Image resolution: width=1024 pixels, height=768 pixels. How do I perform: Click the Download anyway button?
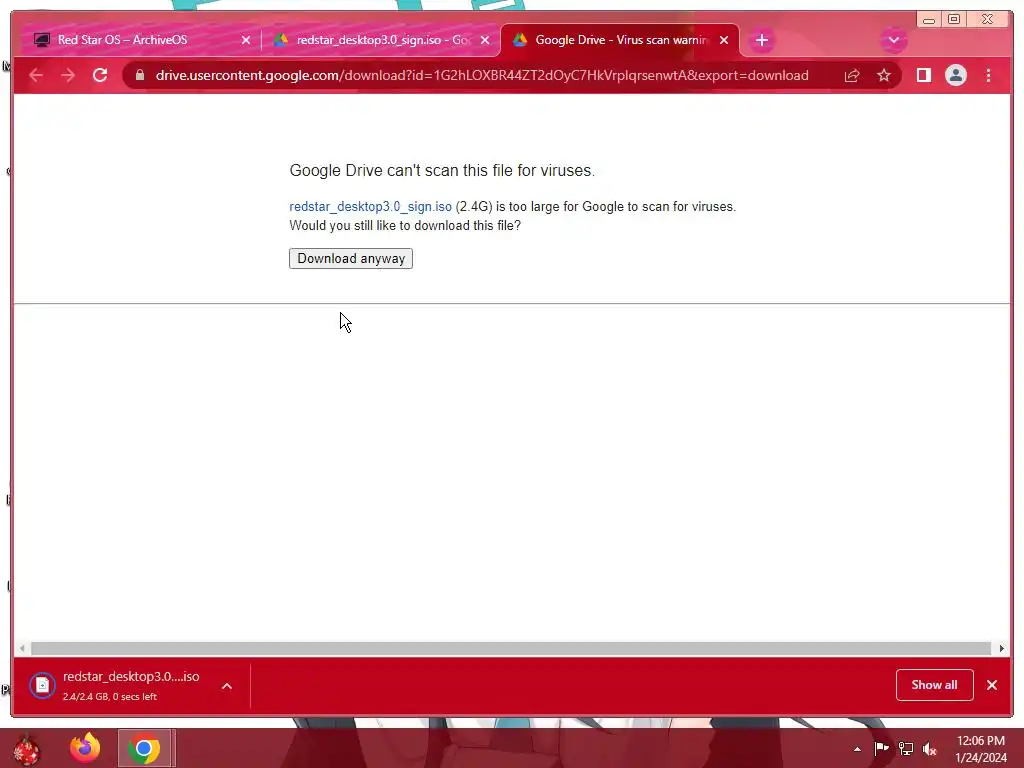[x=351, y=259]
